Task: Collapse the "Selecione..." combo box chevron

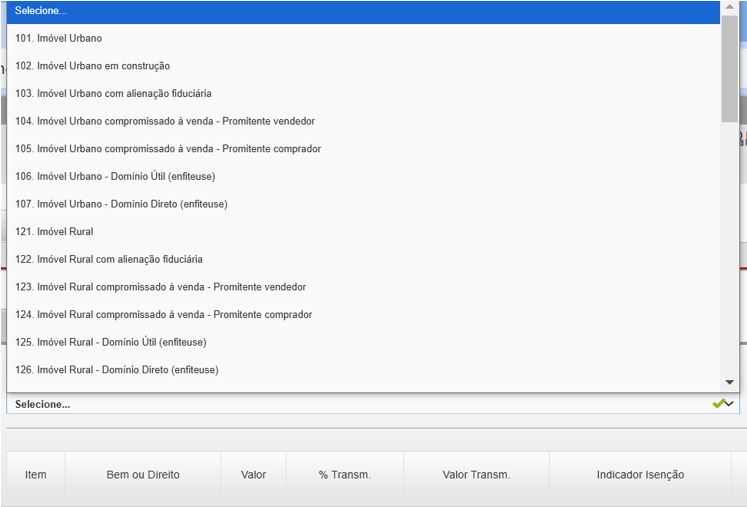Action: (x=729, y=404)
